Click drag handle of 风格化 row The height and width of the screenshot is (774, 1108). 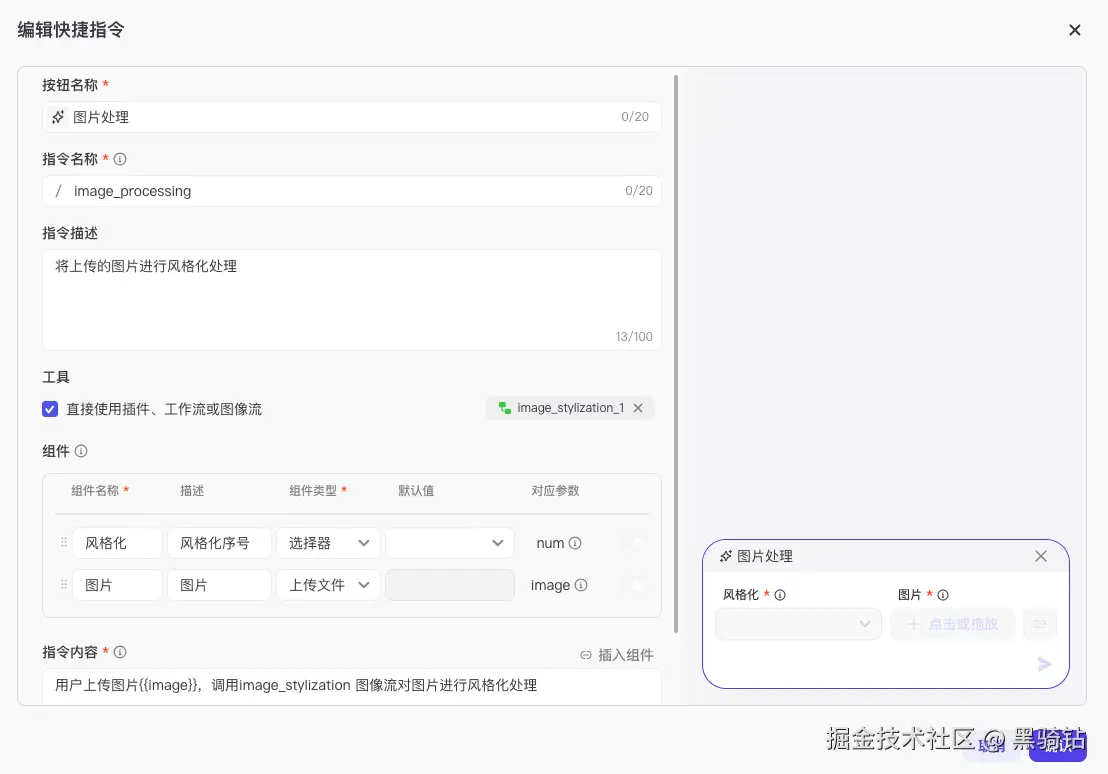pyautogui.click(x=64, y=542)
